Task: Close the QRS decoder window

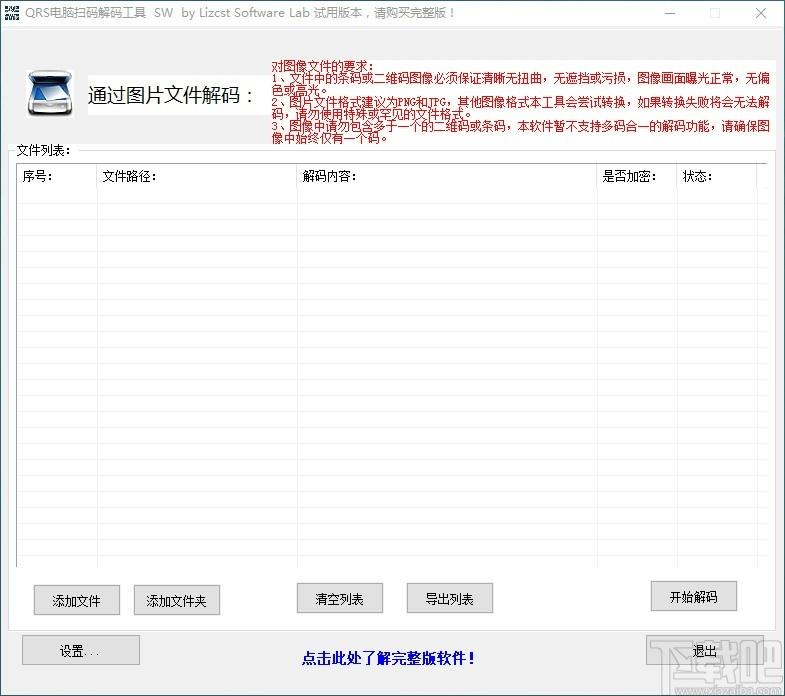Action: point(760,14)
